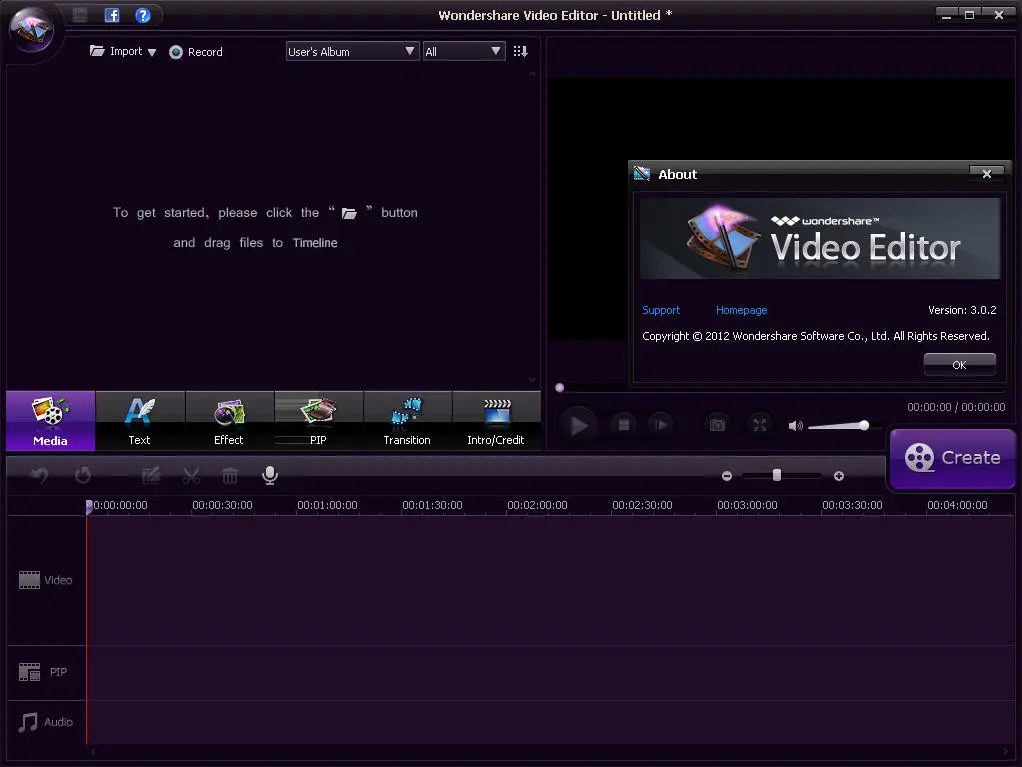
Task: Take a snapshot with the camera icon
Action: click(718, 425)
